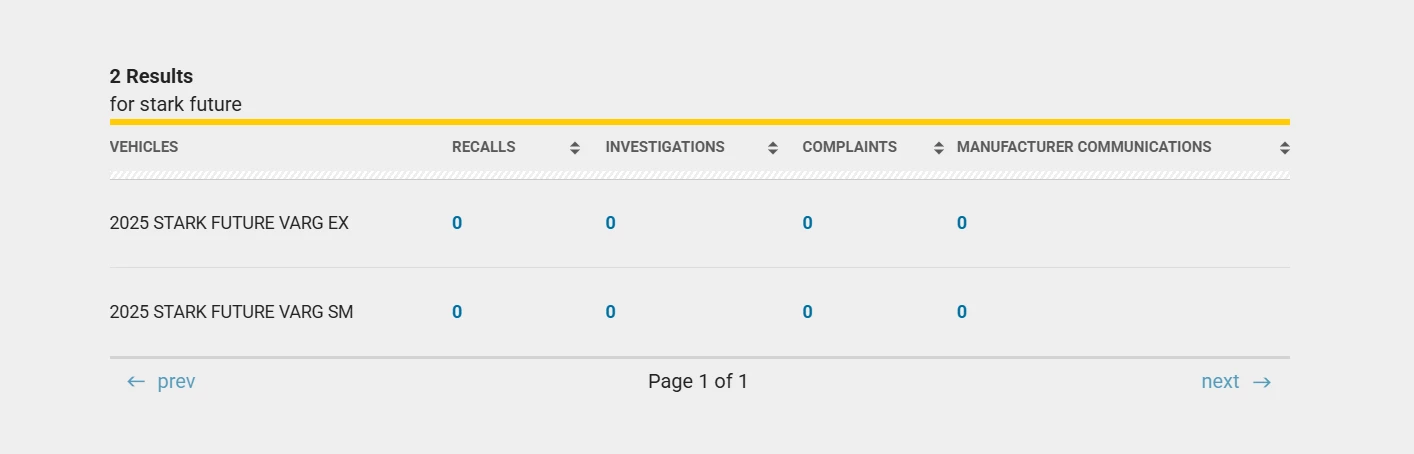Screen dimensions: 1414x454
Task: Open recalls count for Varg SM
Action: [x=457, y=312]
